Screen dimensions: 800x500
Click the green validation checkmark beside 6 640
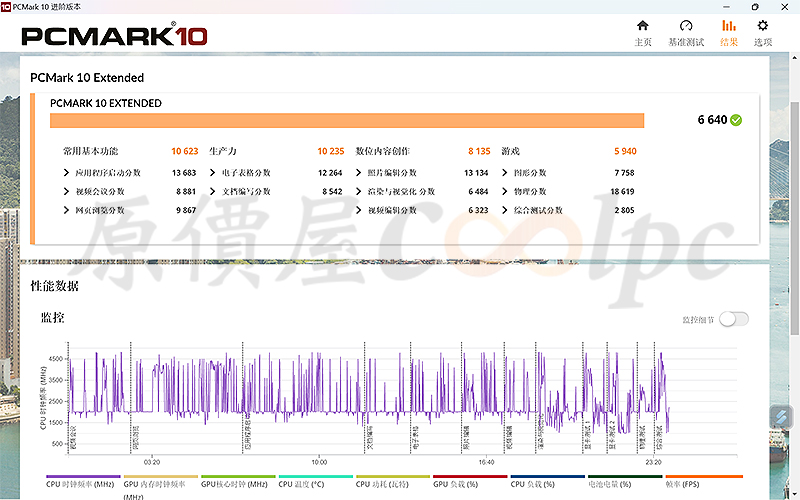(736, 120)
